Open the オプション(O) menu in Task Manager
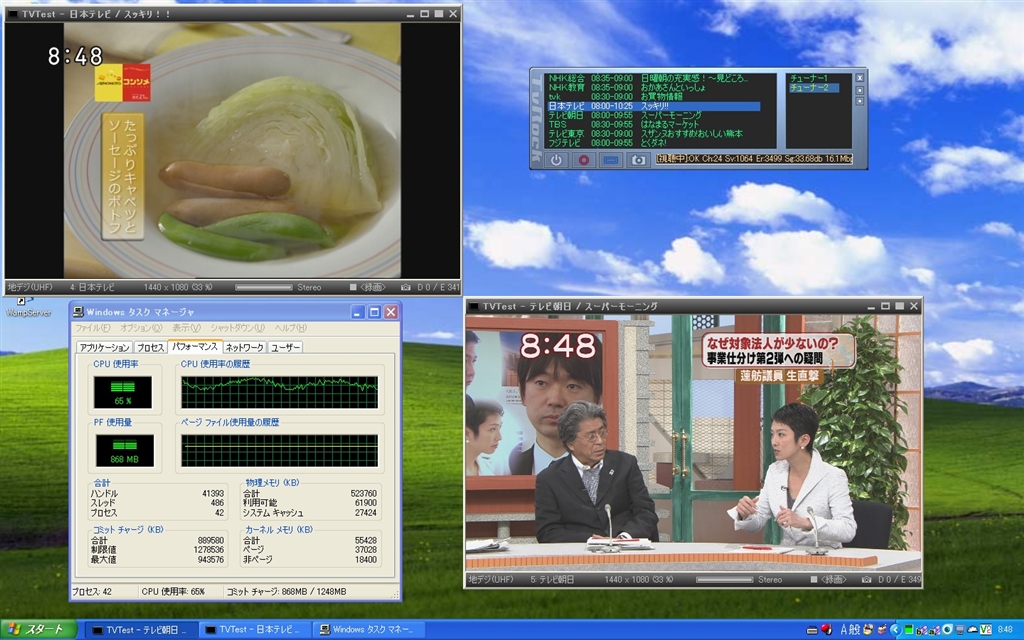1024x640 pixels. [141, 328]
